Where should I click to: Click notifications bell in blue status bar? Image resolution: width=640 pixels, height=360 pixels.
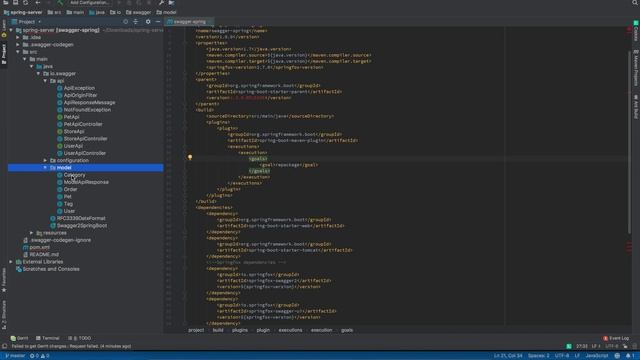[x=630, y=356]
